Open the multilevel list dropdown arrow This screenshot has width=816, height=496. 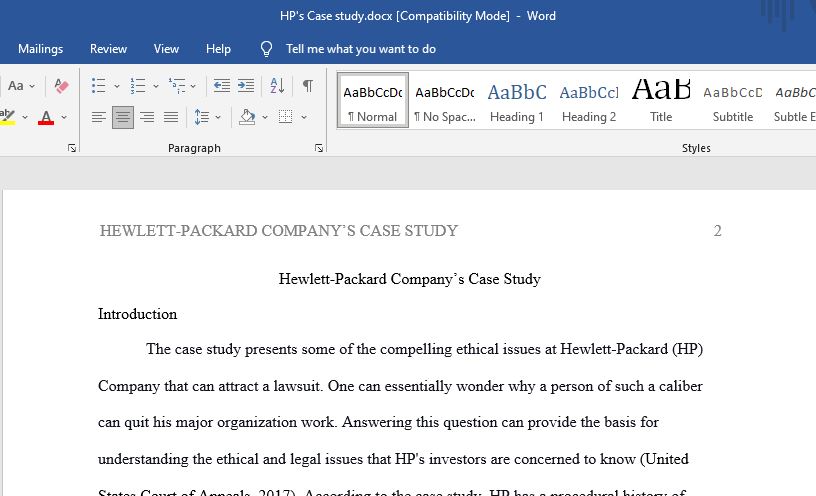click(193, 86)
